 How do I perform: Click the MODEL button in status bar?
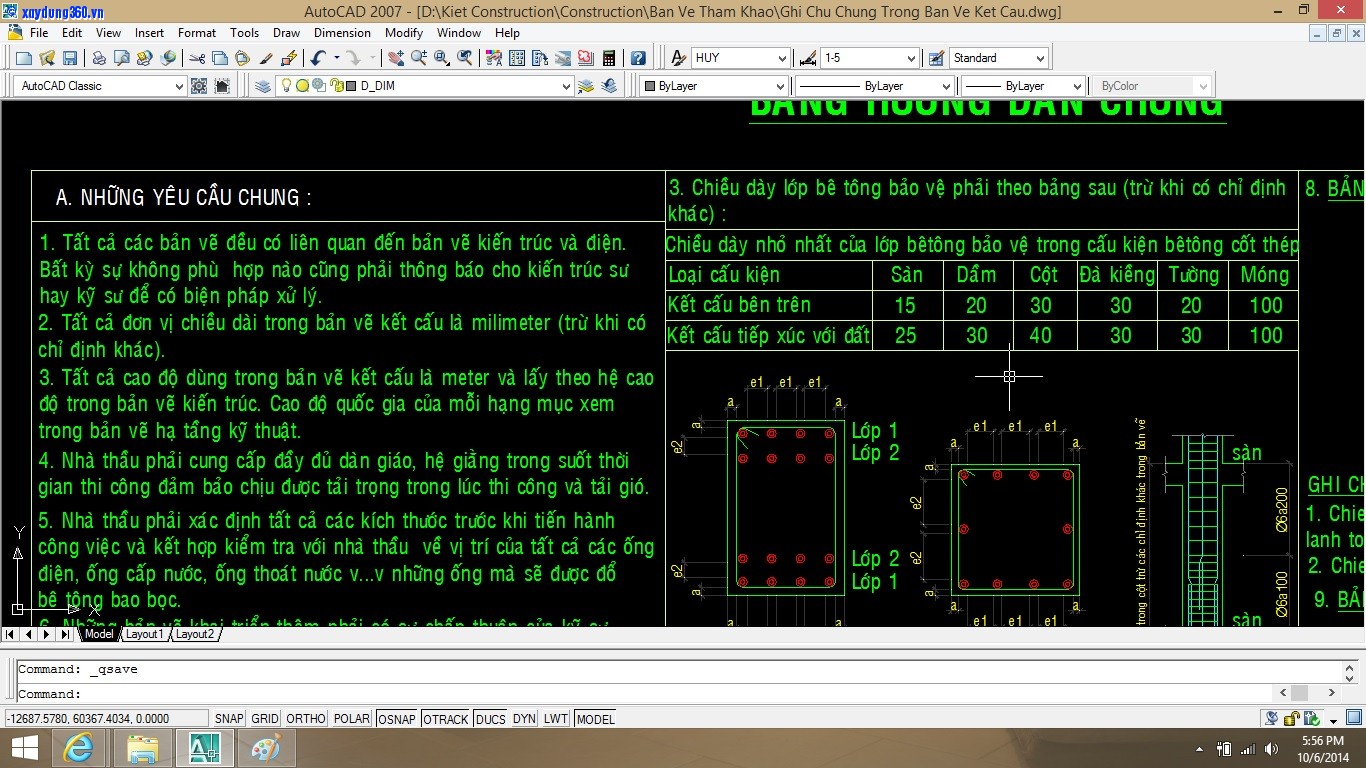point(596,718)
